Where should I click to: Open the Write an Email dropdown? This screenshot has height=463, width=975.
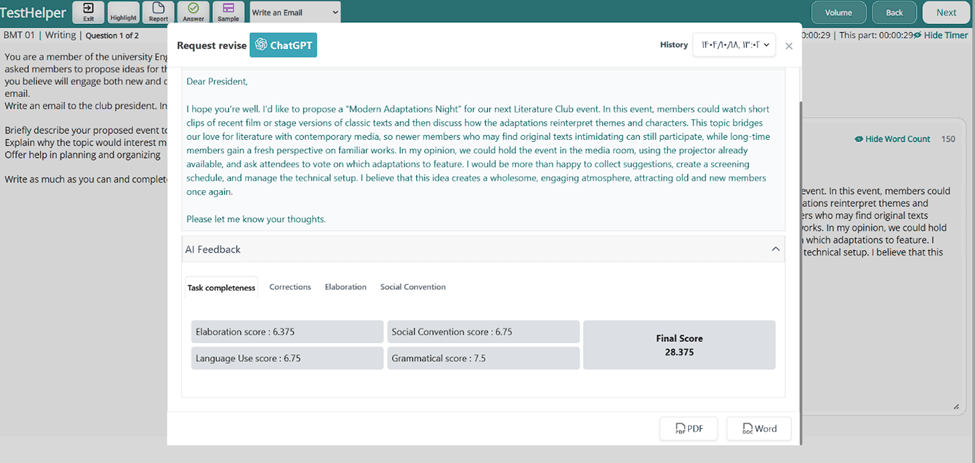click(x=295, y=12)
